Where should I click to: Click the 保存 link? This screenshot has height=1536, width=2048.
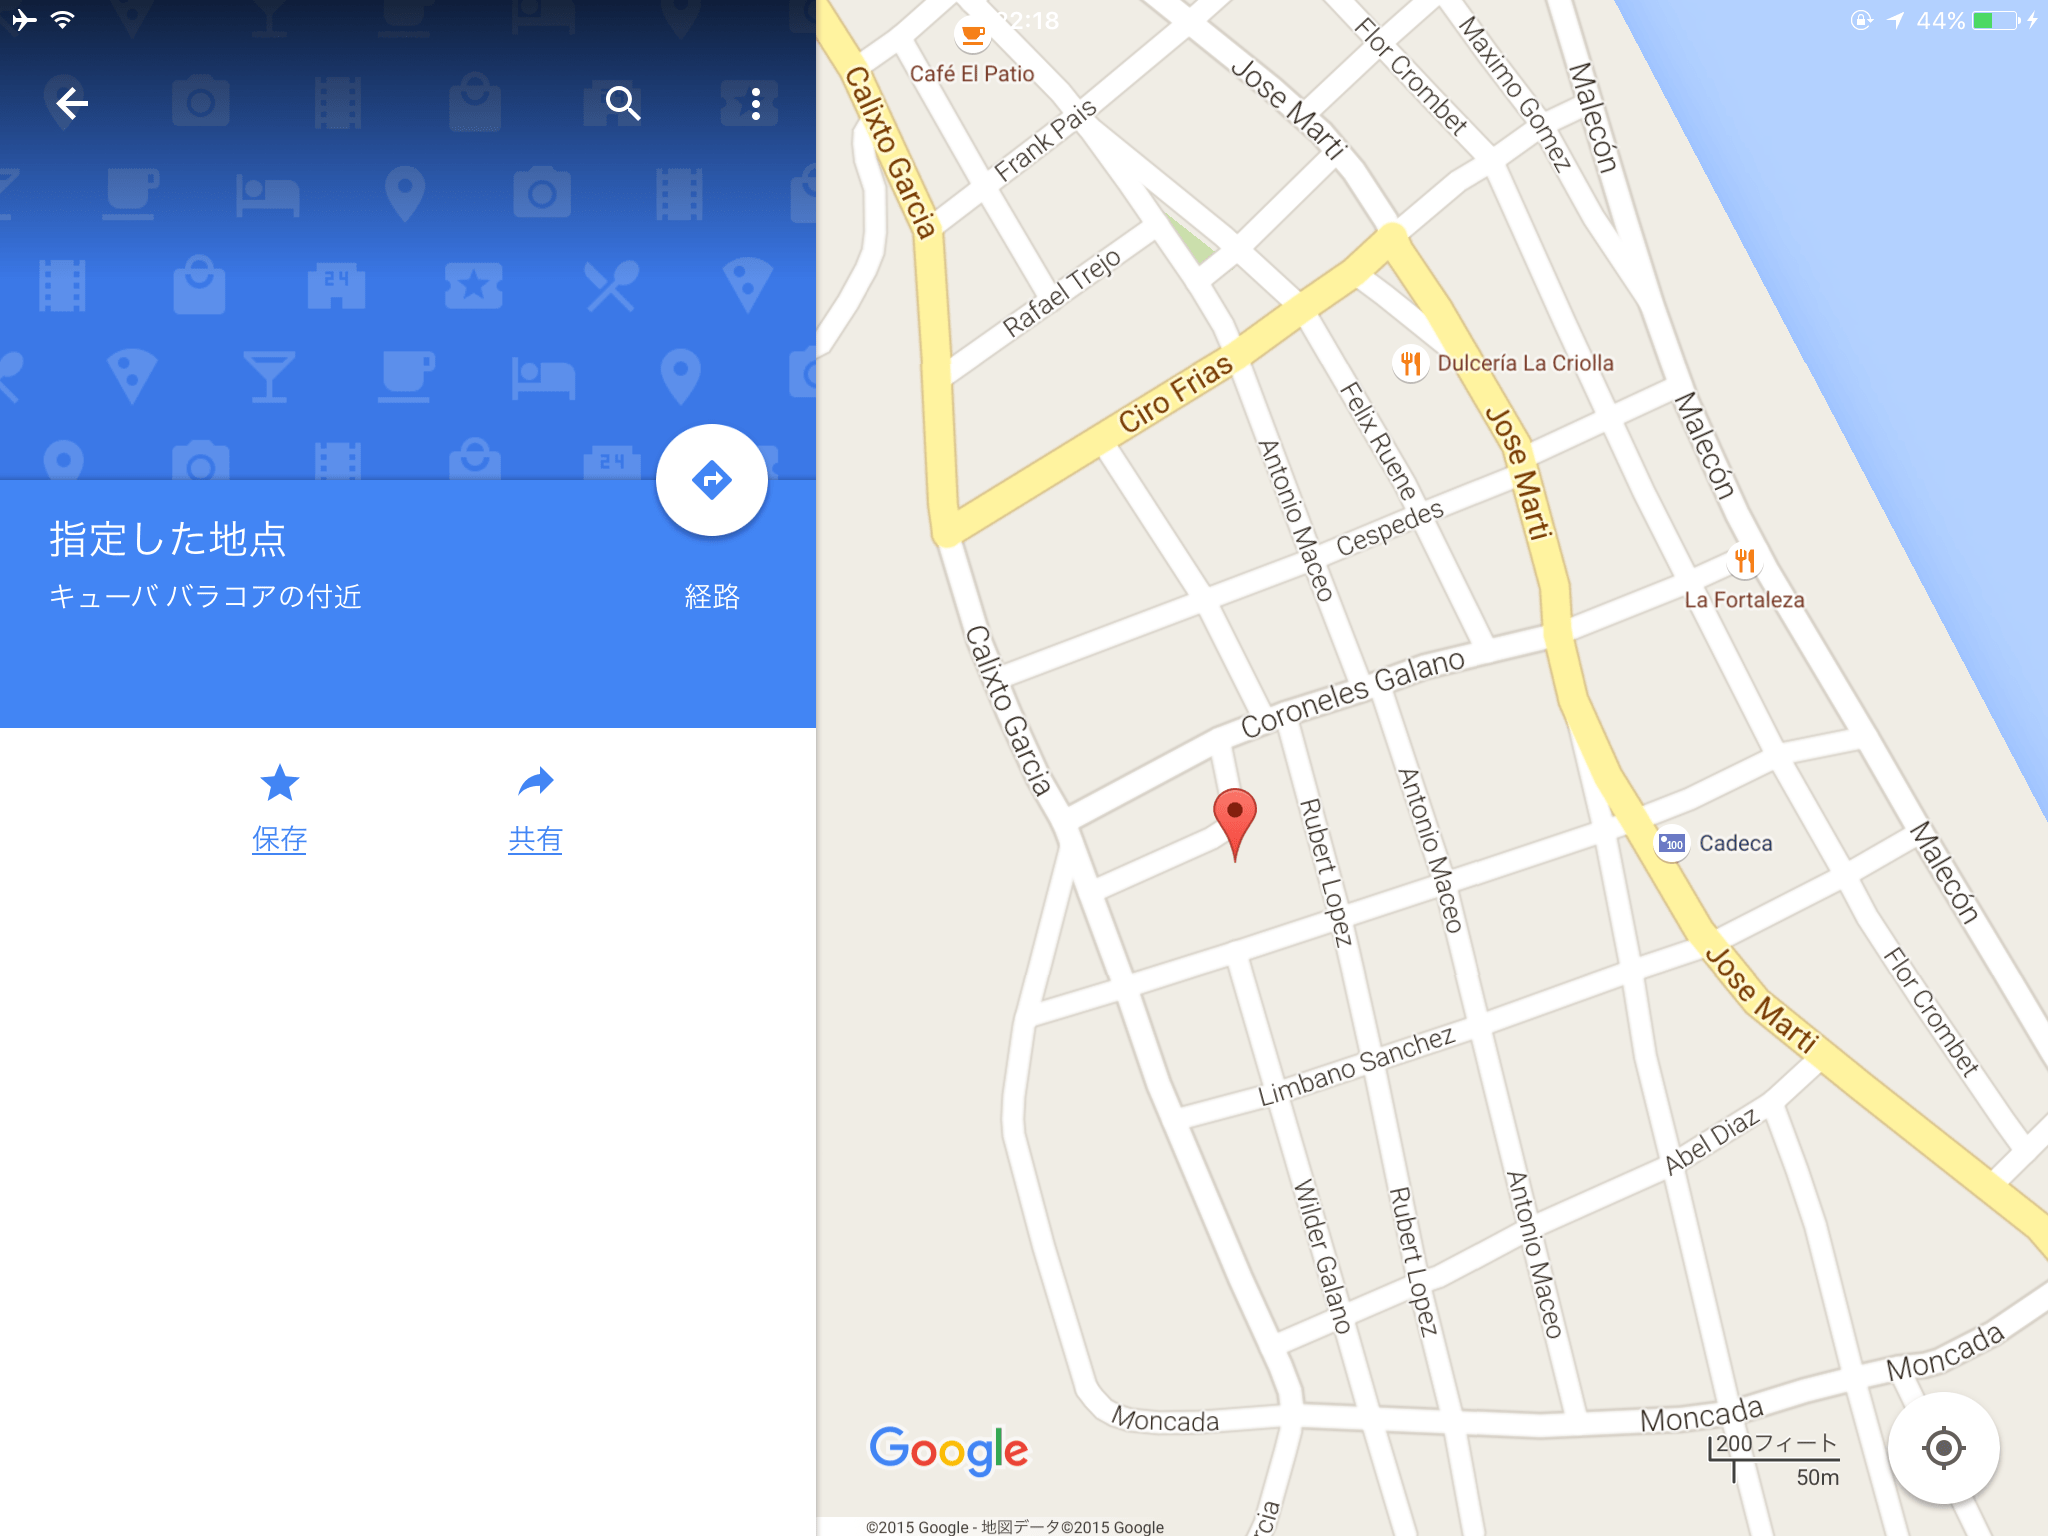(x=280, y=839)
